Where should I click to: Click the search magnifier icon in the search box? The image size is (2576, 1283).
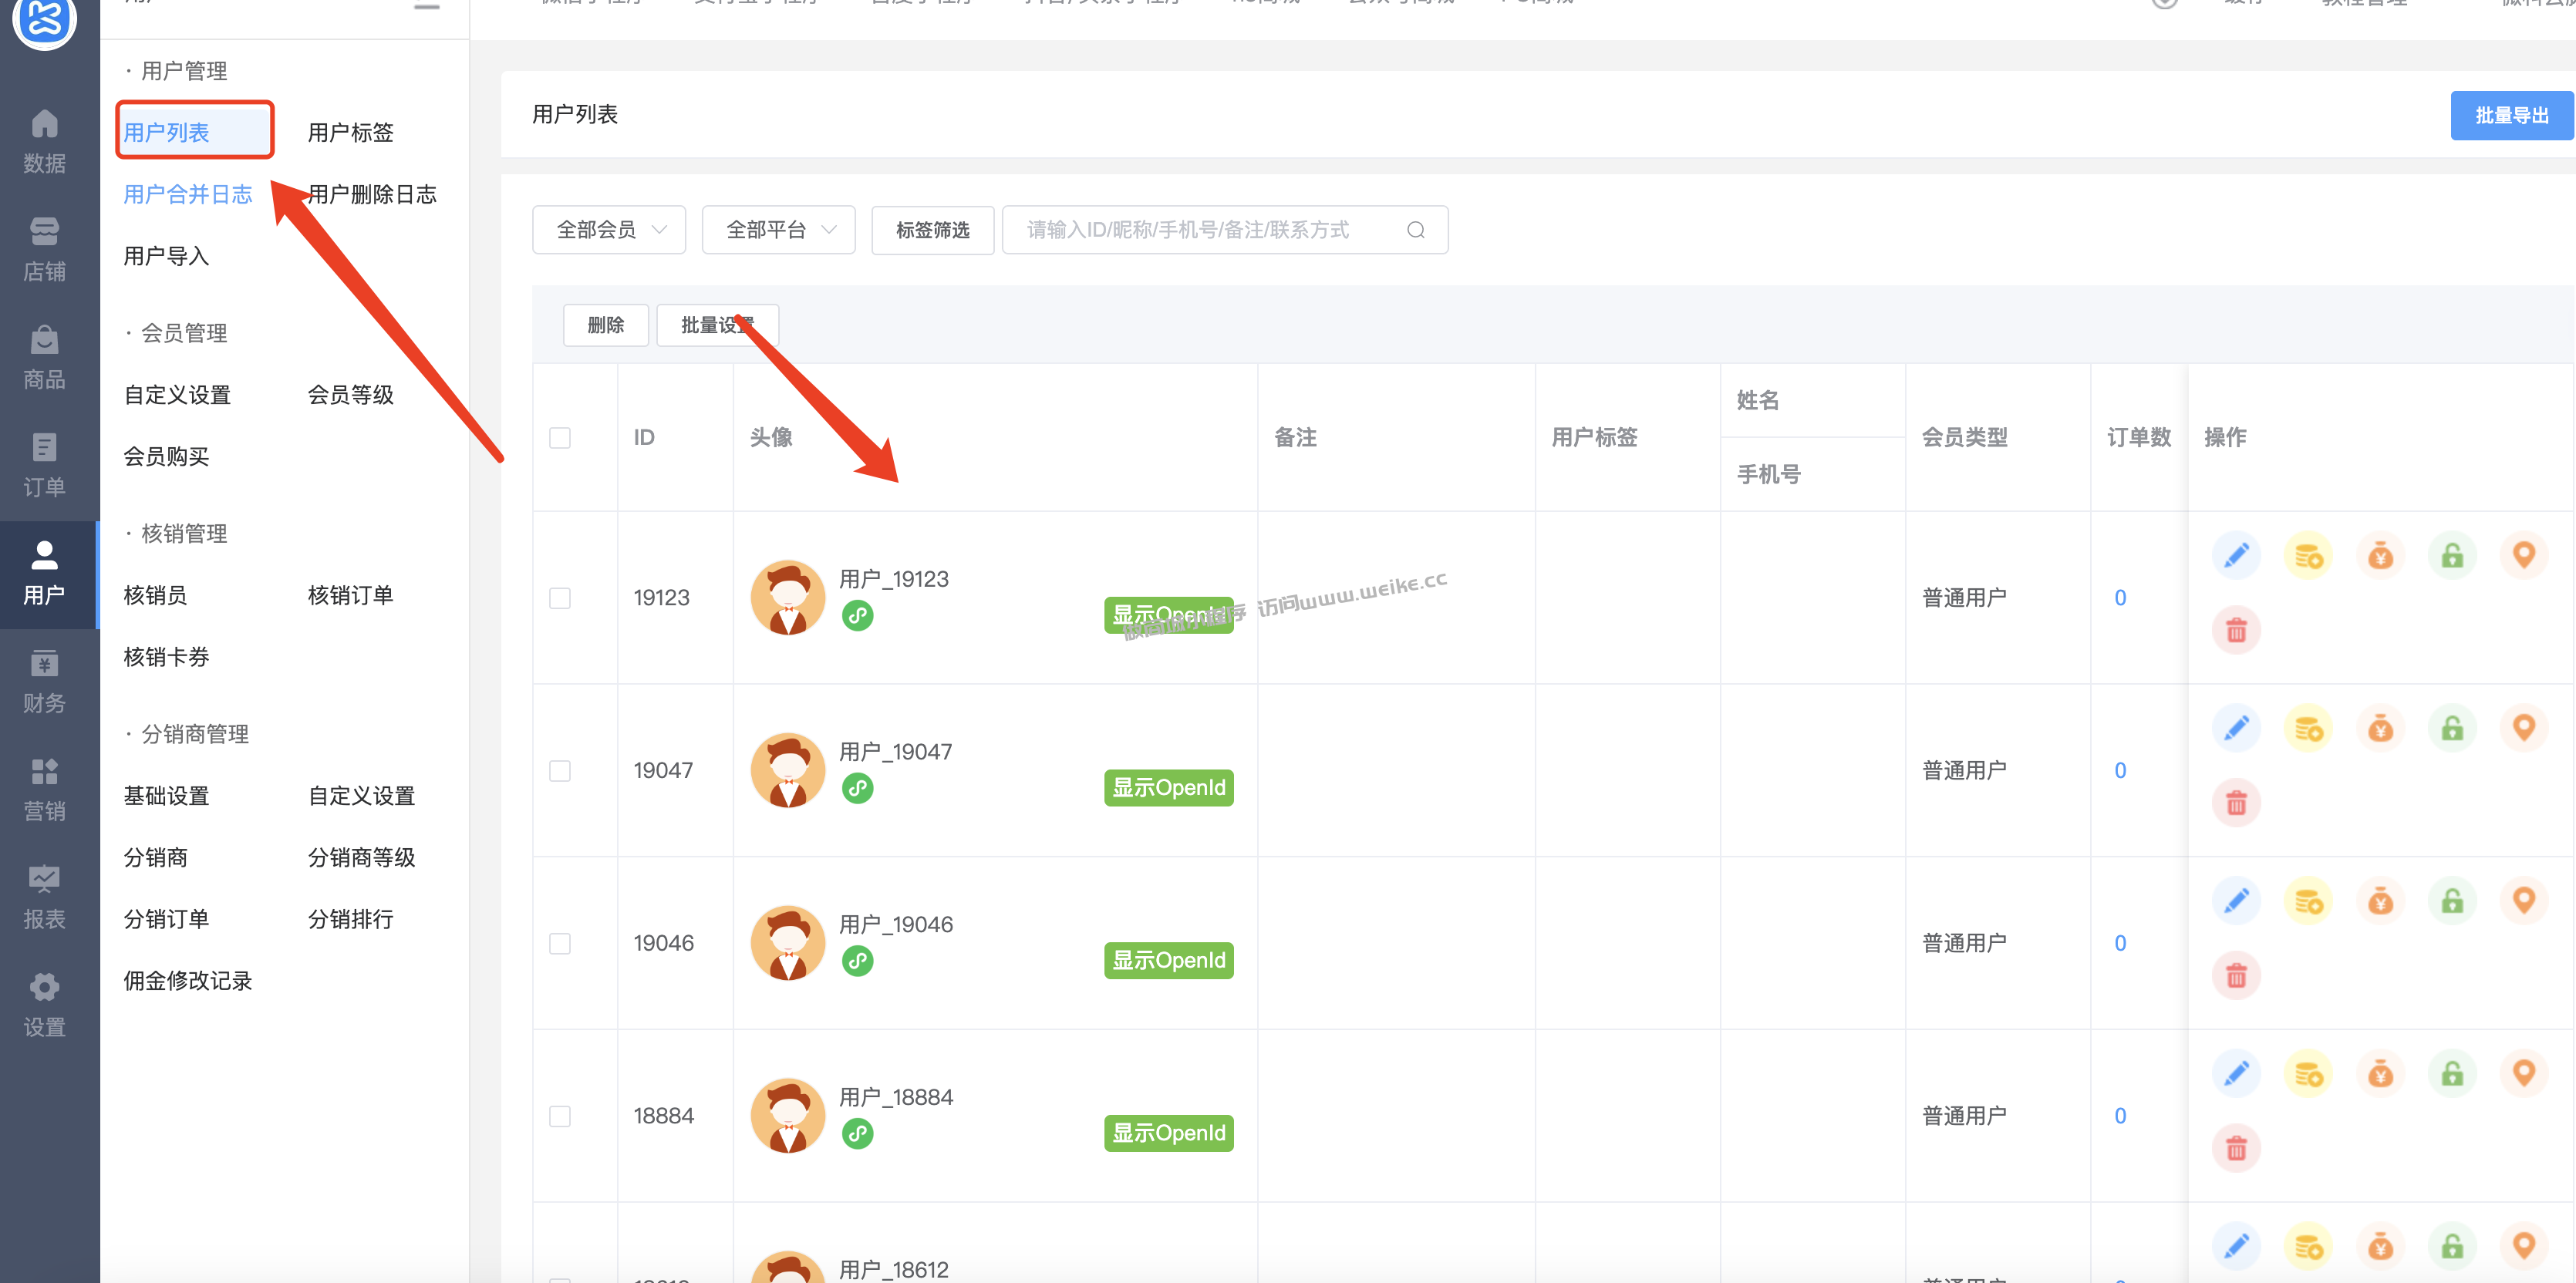tap(1415, 230)
